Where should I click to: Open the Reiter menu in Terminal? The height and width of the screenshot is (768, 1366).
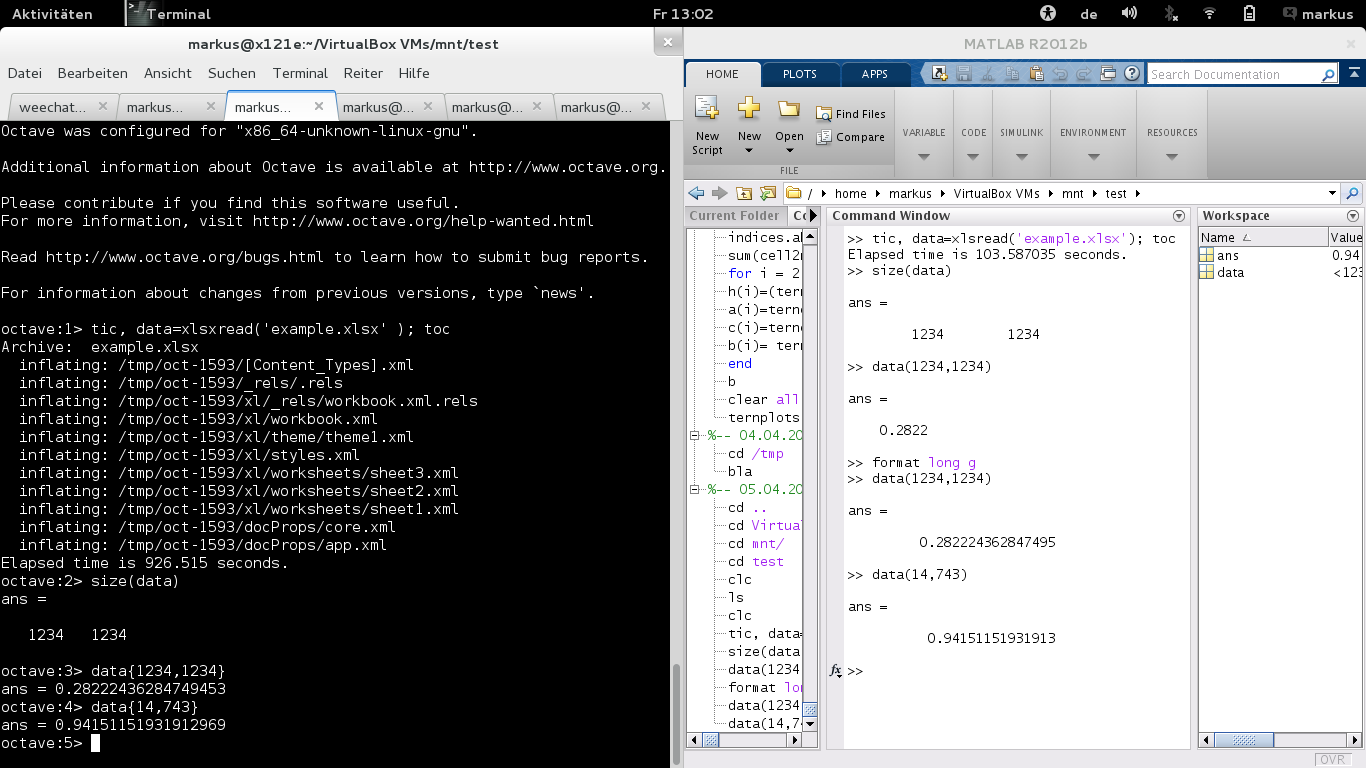(363, 73)
